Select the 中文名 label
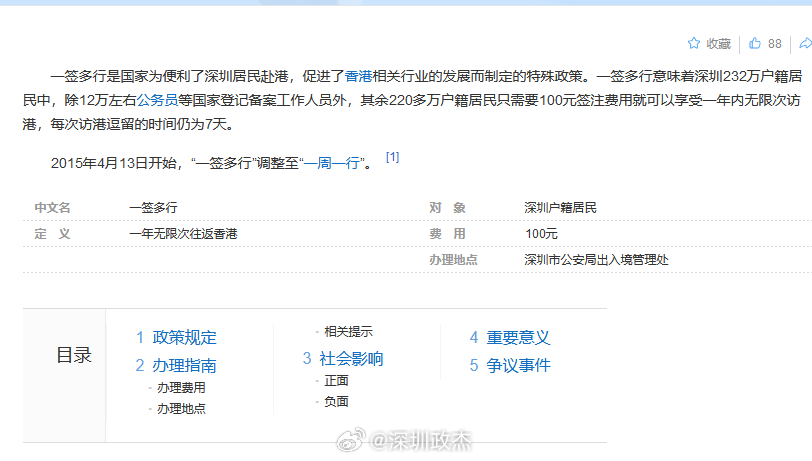The width and height of the screenshot is (812, 461). tap(52, 208)
